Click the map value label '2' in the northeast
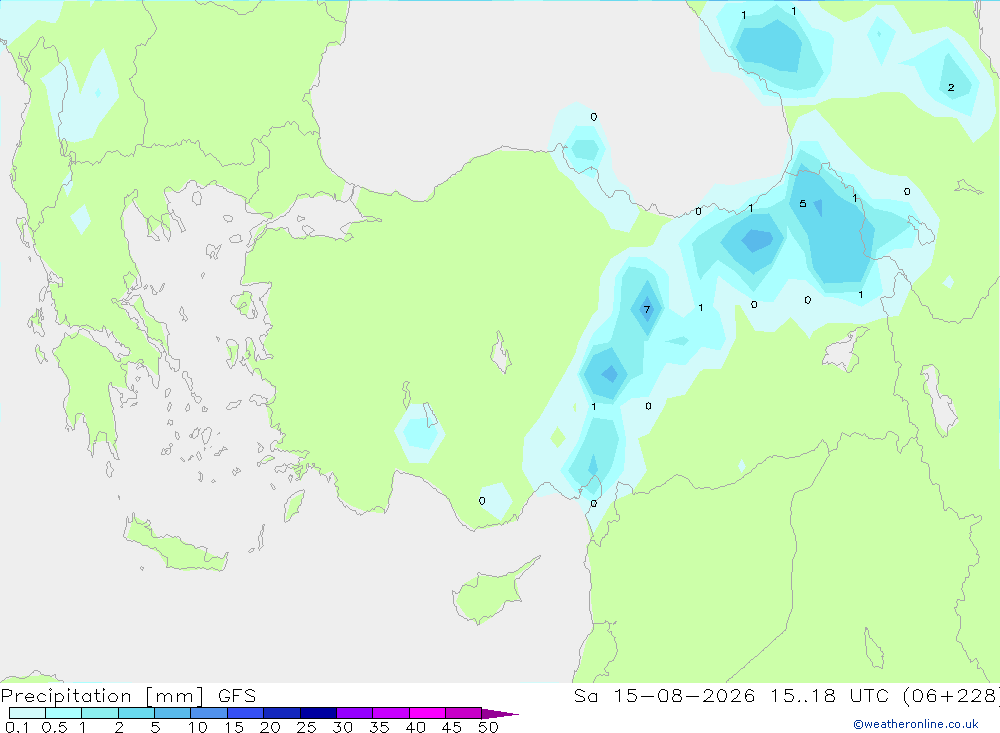 coord(951,87)
